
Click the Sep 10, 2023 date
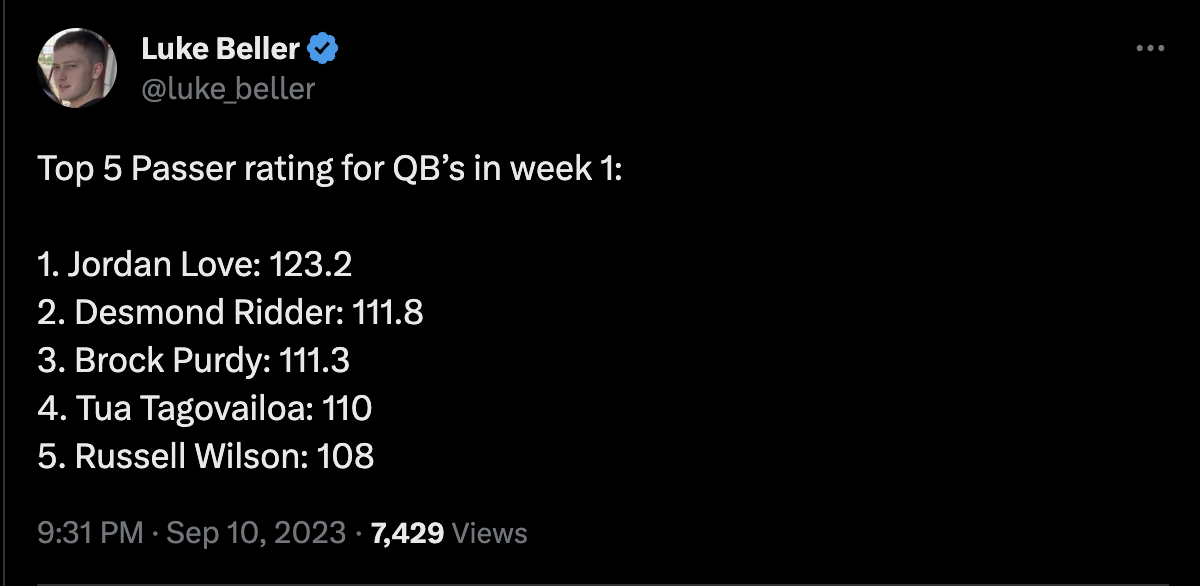click(256, 533)
